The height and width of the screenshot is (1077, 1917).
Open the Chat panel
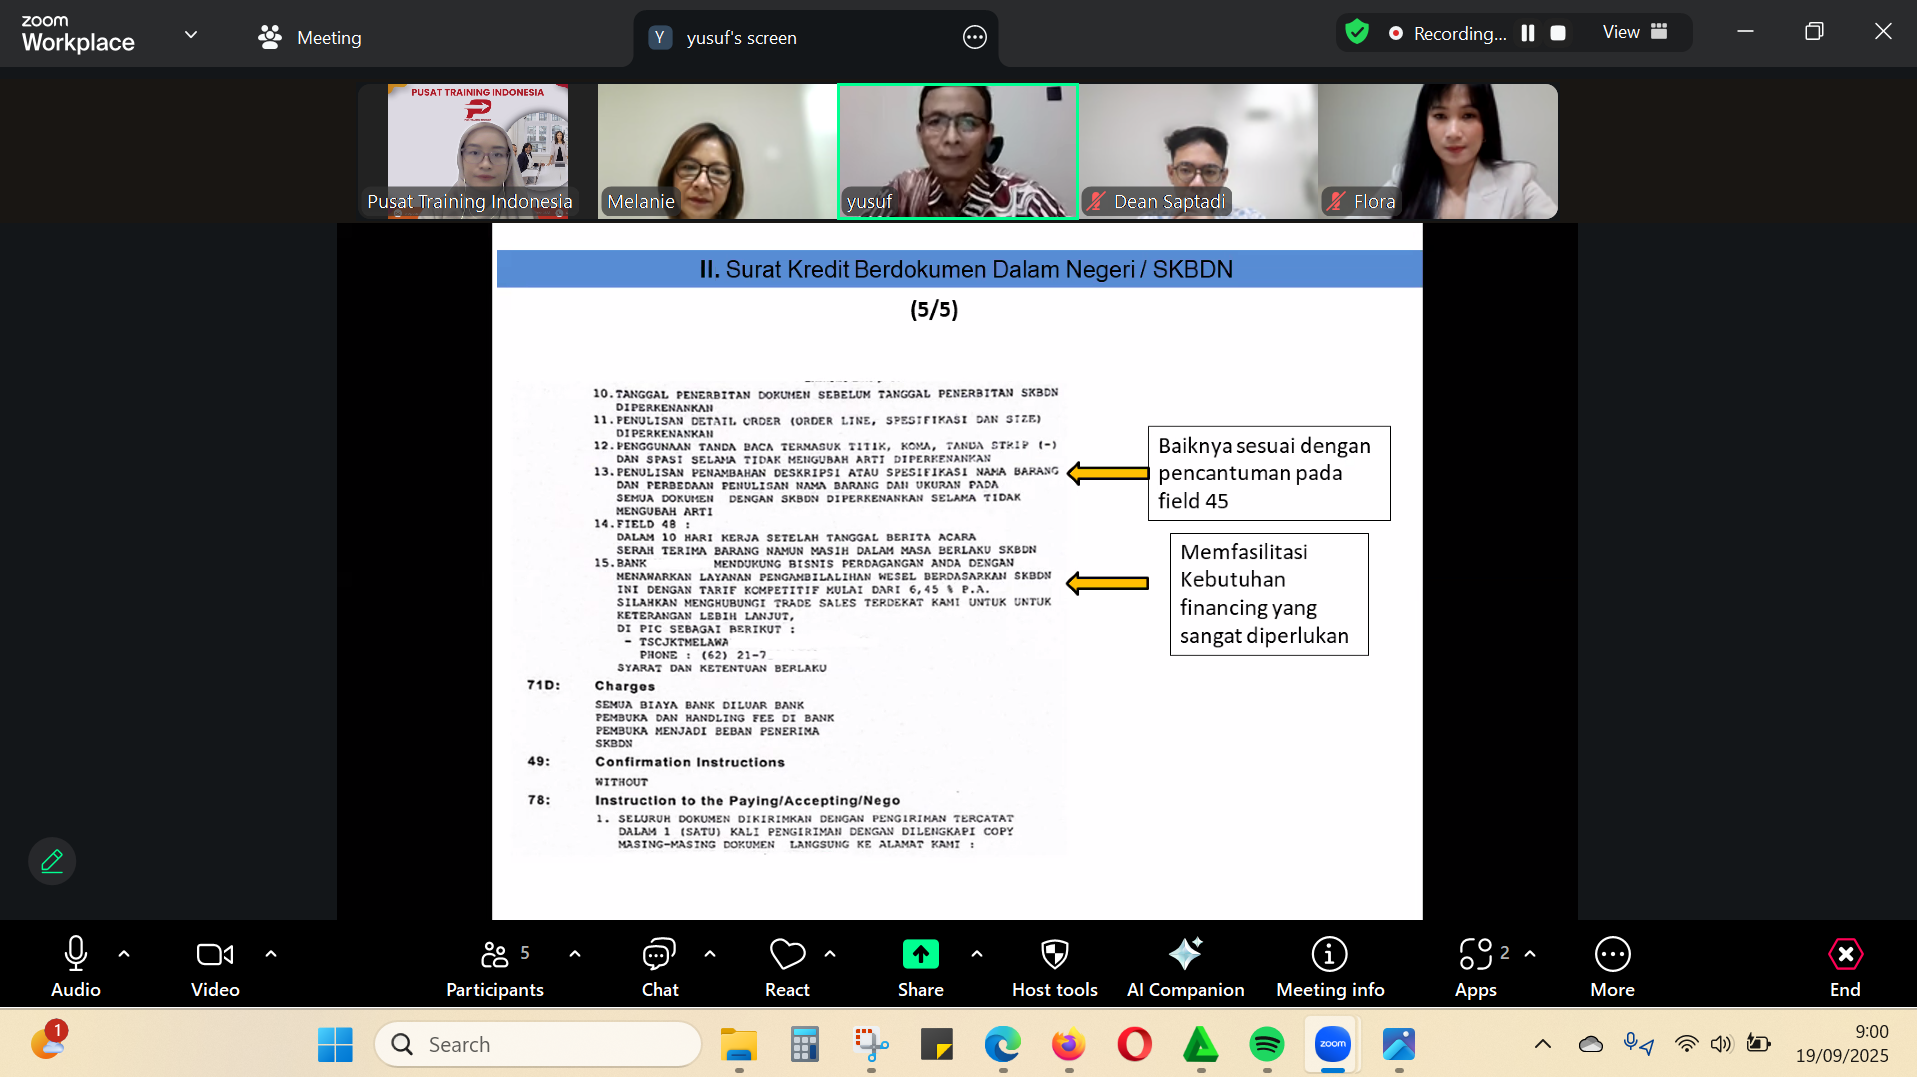[x=659, y=966]
